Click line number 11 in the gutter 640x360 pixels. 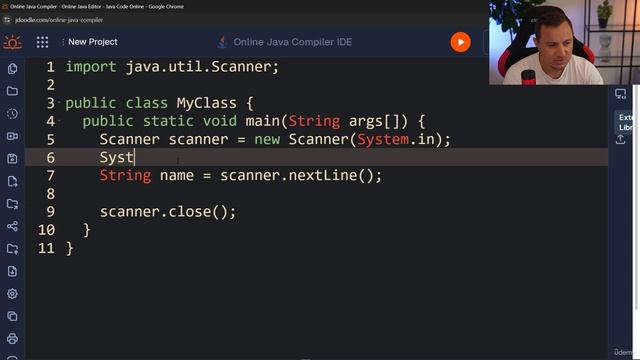tap(46, 248)
